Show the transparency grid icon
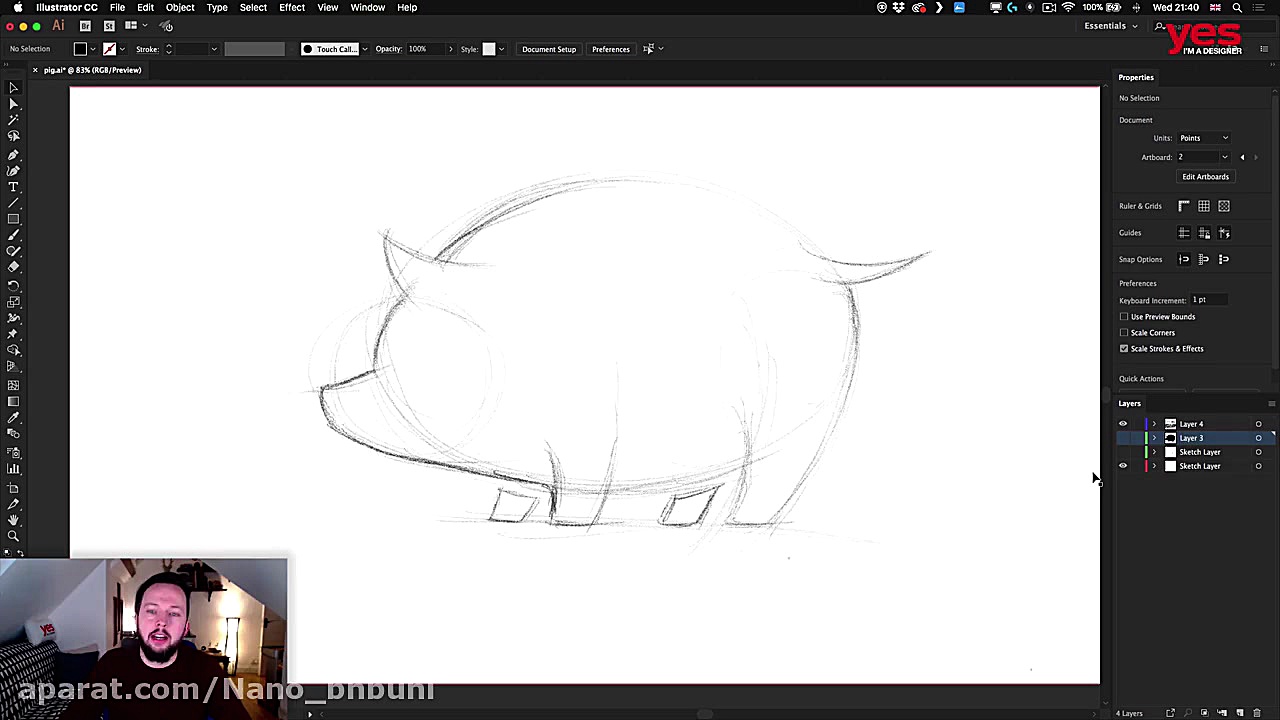 [1223, 206]
